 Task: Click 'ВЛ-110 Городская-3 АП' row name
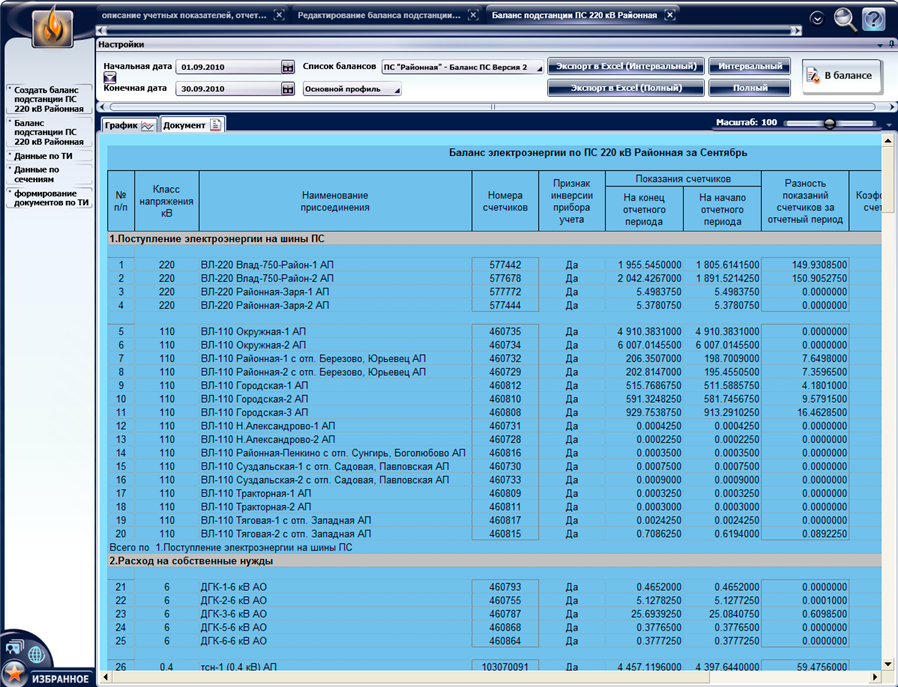(254, 412)
